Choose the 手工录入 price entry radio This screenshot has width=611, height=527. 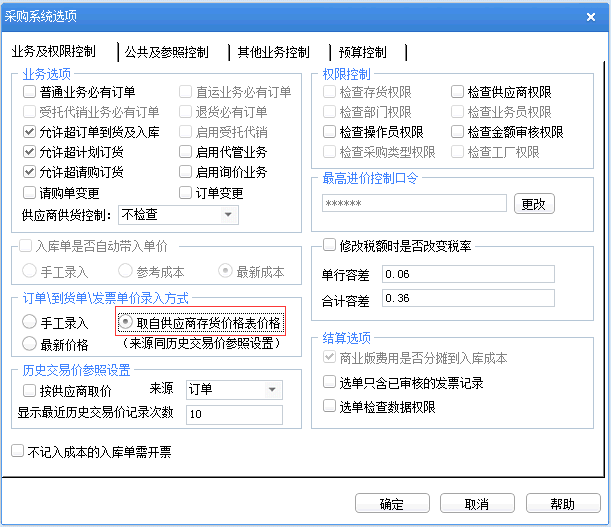click(30, 323)
